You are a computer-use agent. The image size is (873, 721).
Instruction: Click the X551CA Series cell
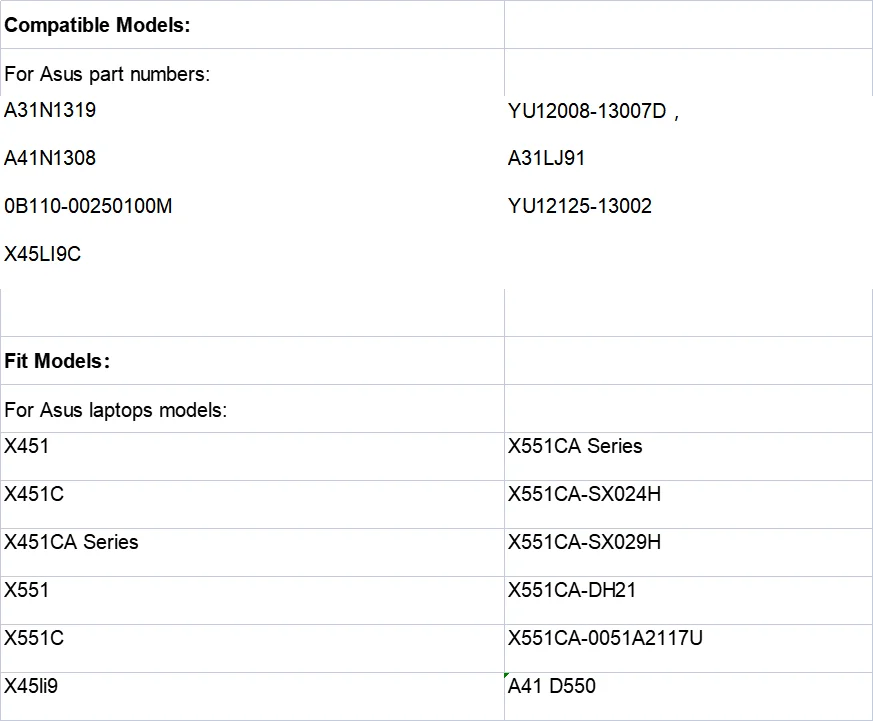(x=575, y=446)
